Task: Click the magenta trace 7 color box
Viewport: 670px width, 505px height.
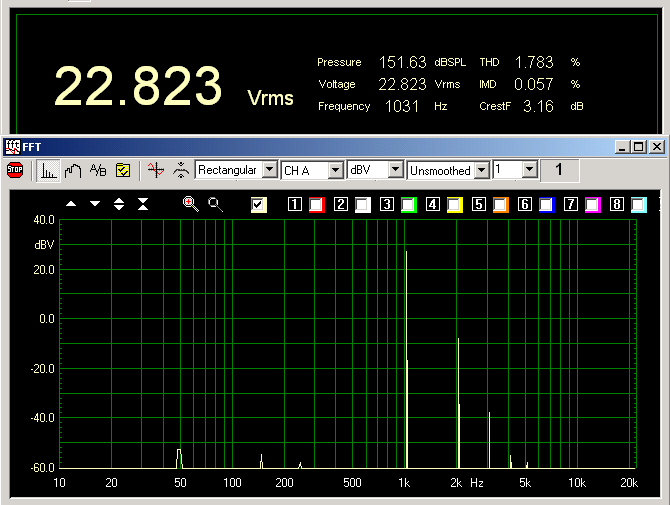Action: (592, 205)
